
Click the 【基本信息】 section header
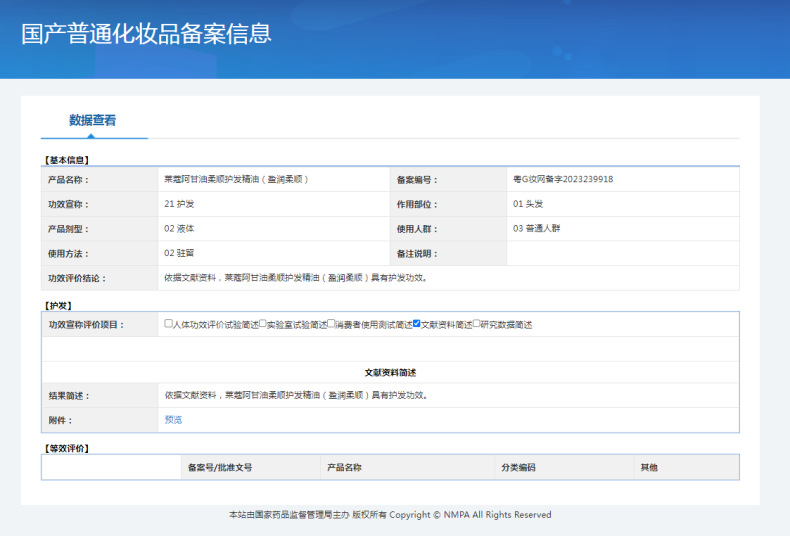(x=67, y=160)
